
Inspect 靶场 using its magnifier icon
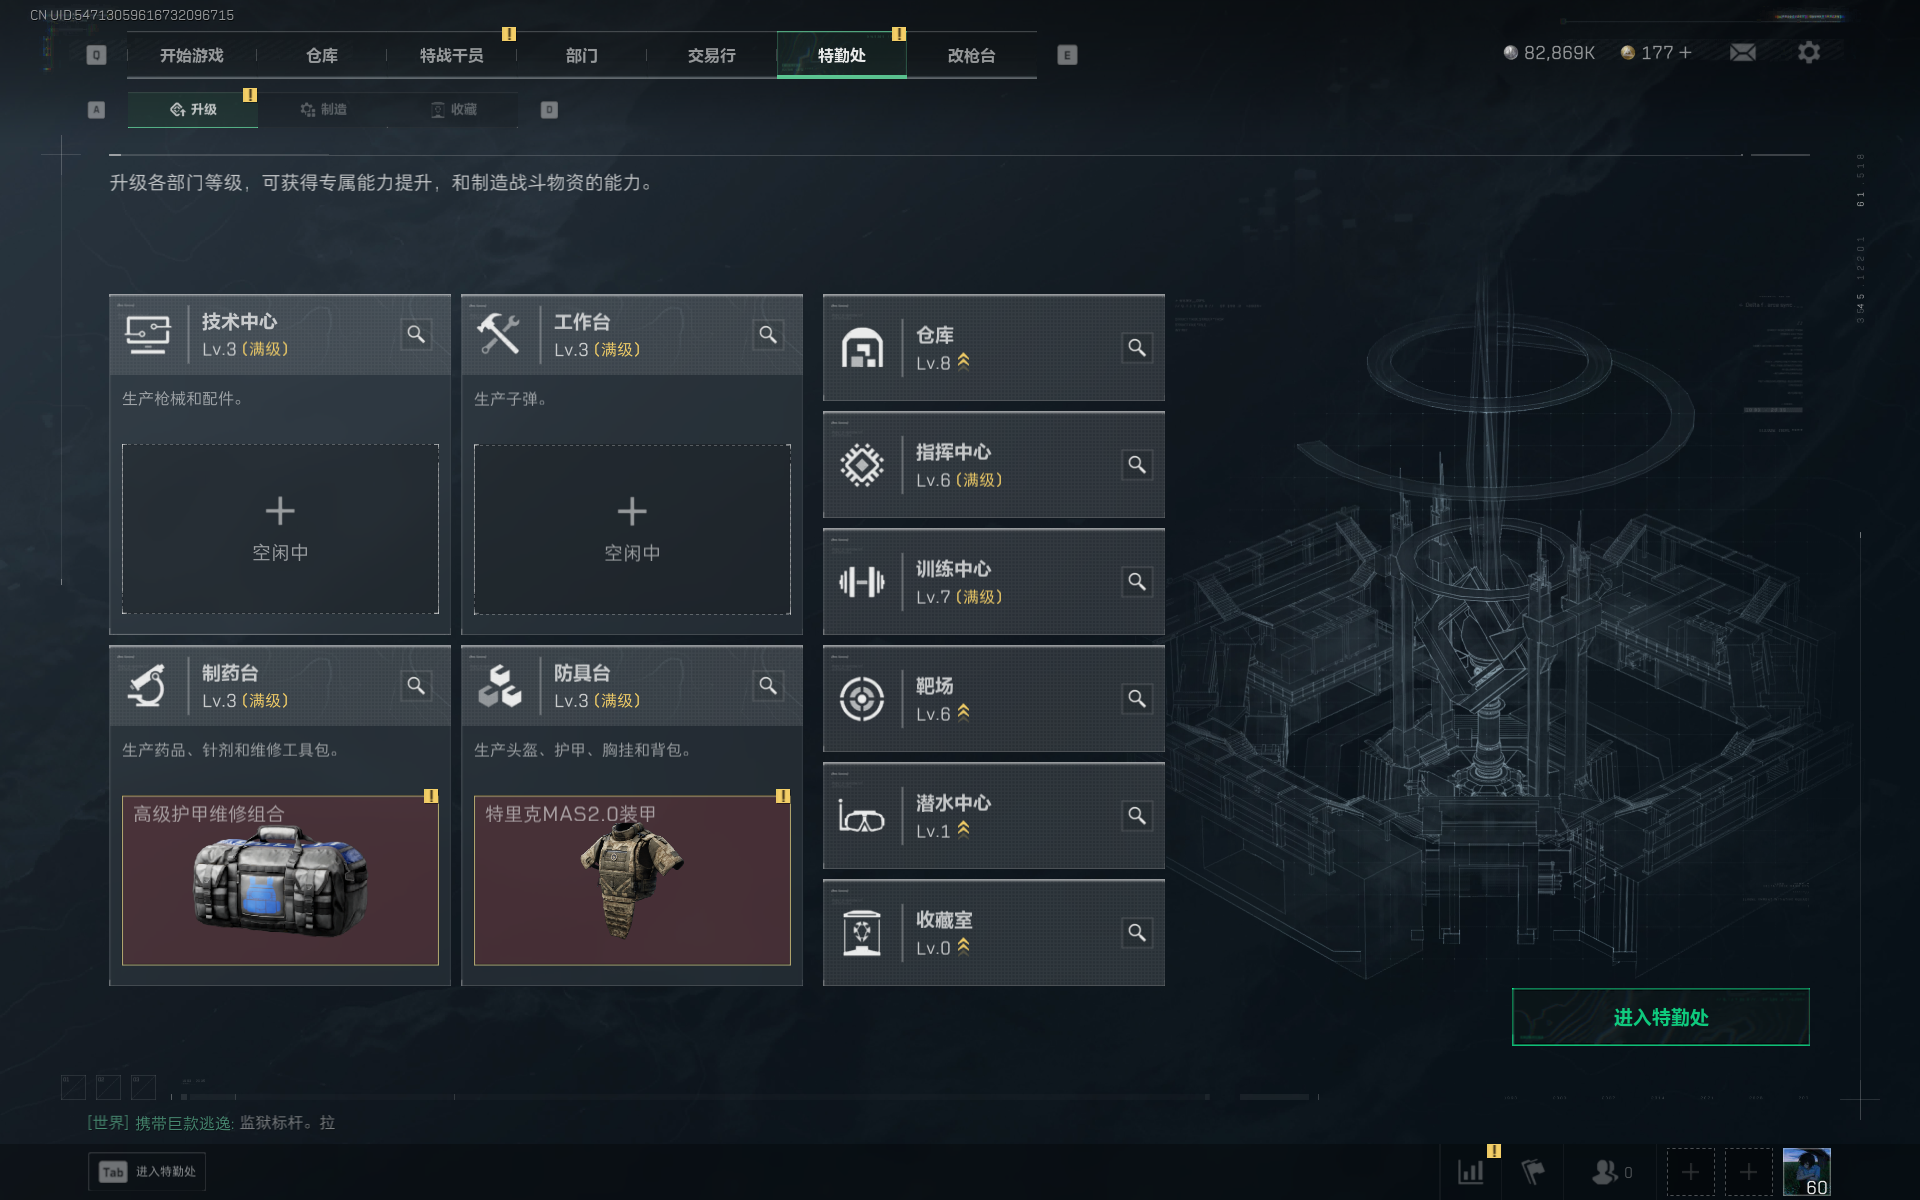click(1137, 699)
